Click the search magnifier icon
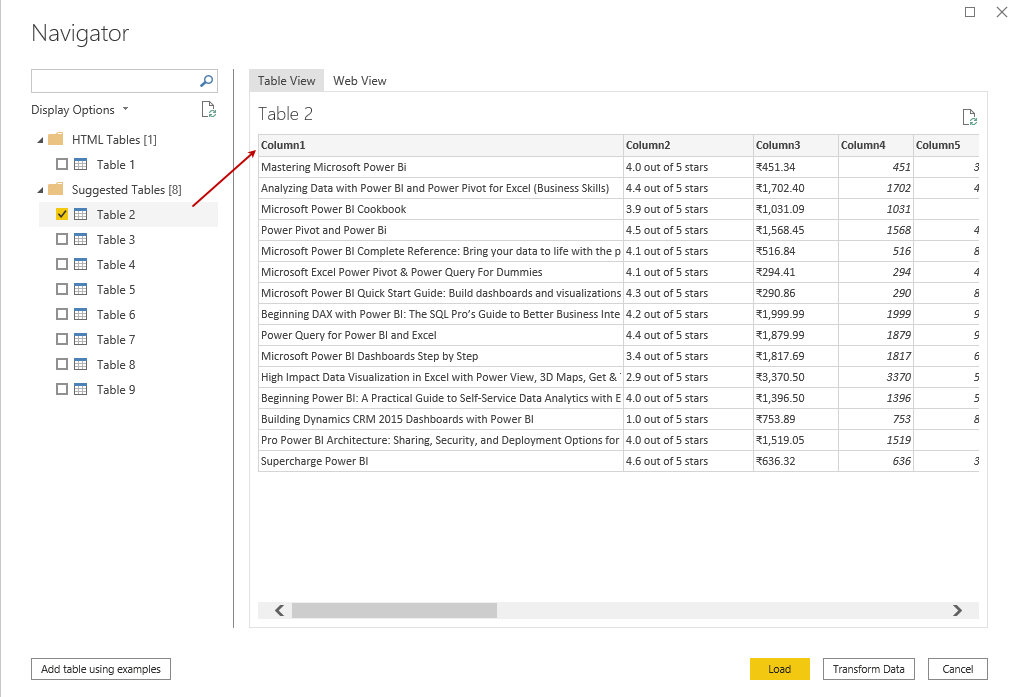This screenshot has width=1018, height=697. (207, 81)
